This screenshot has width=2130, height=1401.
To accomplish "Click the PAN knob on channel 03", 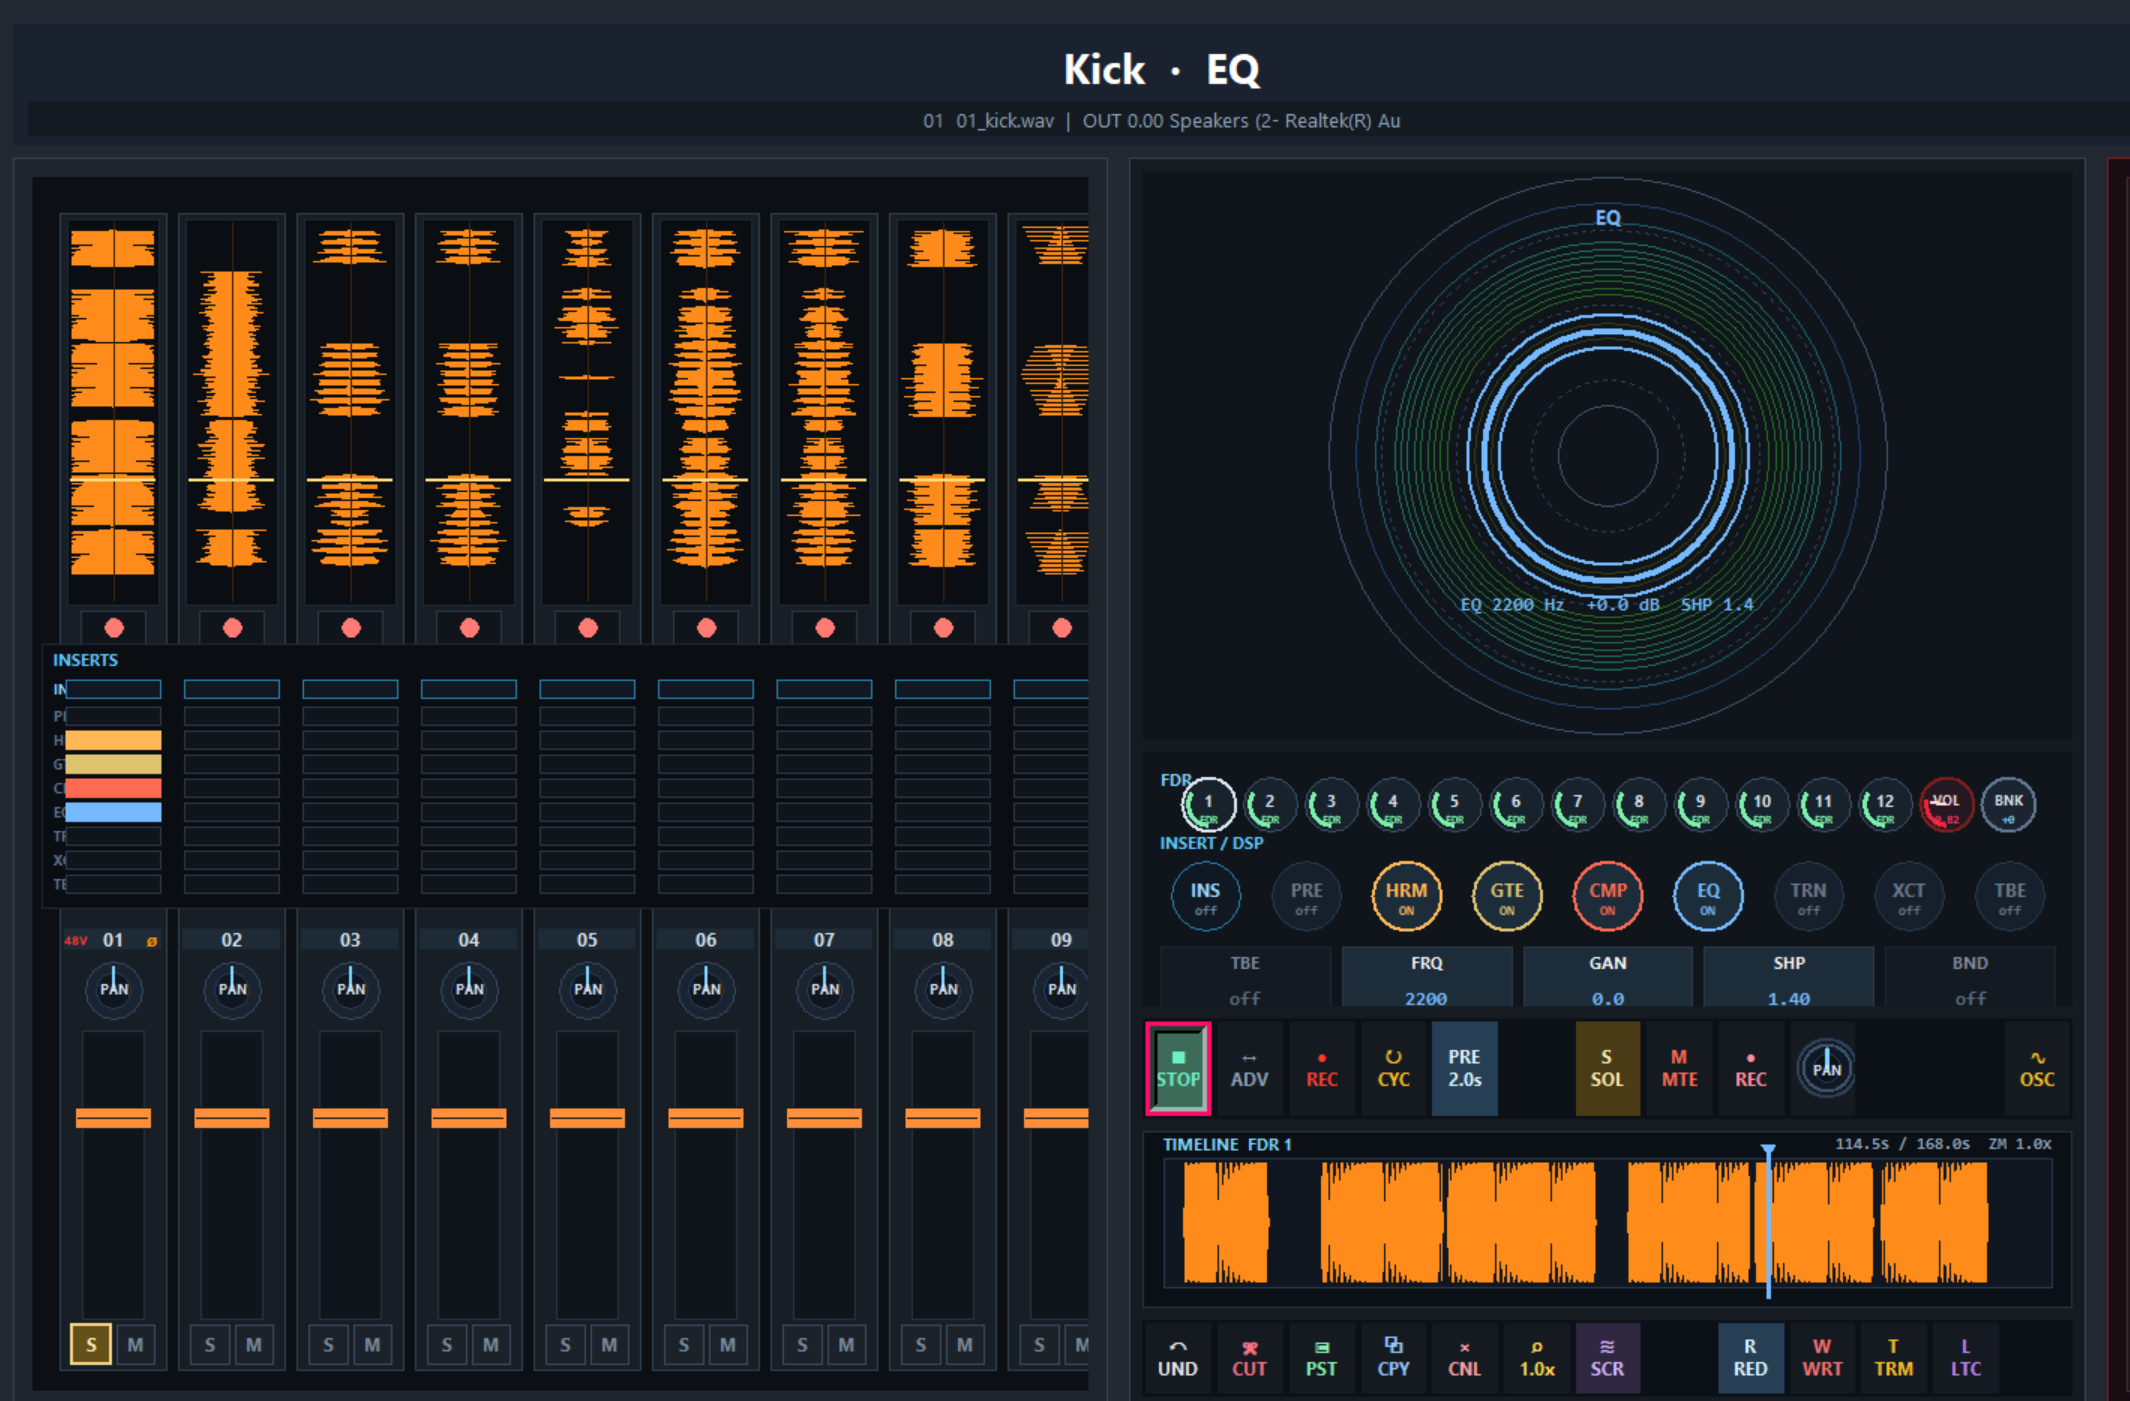I will 350,989.
